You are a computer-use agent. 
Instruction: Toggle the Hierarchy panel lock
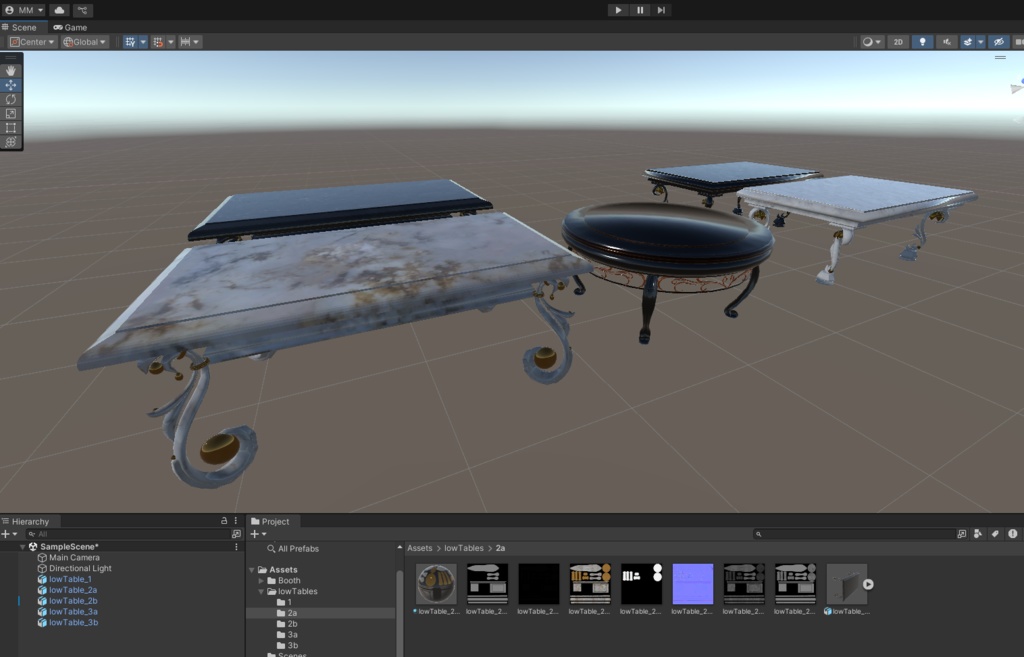[x=224, y=521]
